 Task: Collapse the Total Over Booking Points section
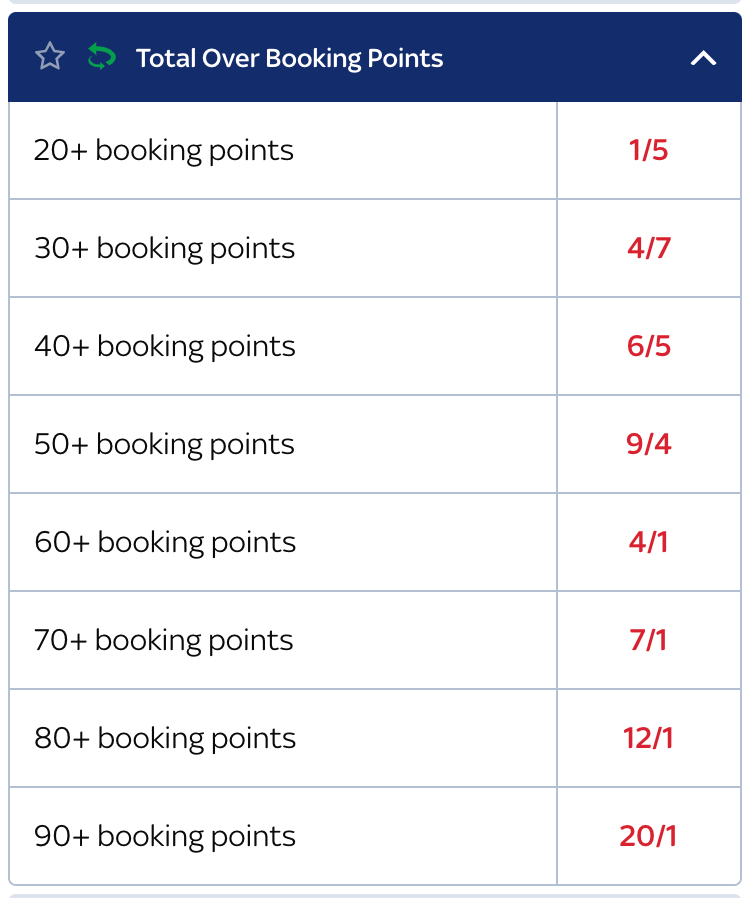pos(704,58)
